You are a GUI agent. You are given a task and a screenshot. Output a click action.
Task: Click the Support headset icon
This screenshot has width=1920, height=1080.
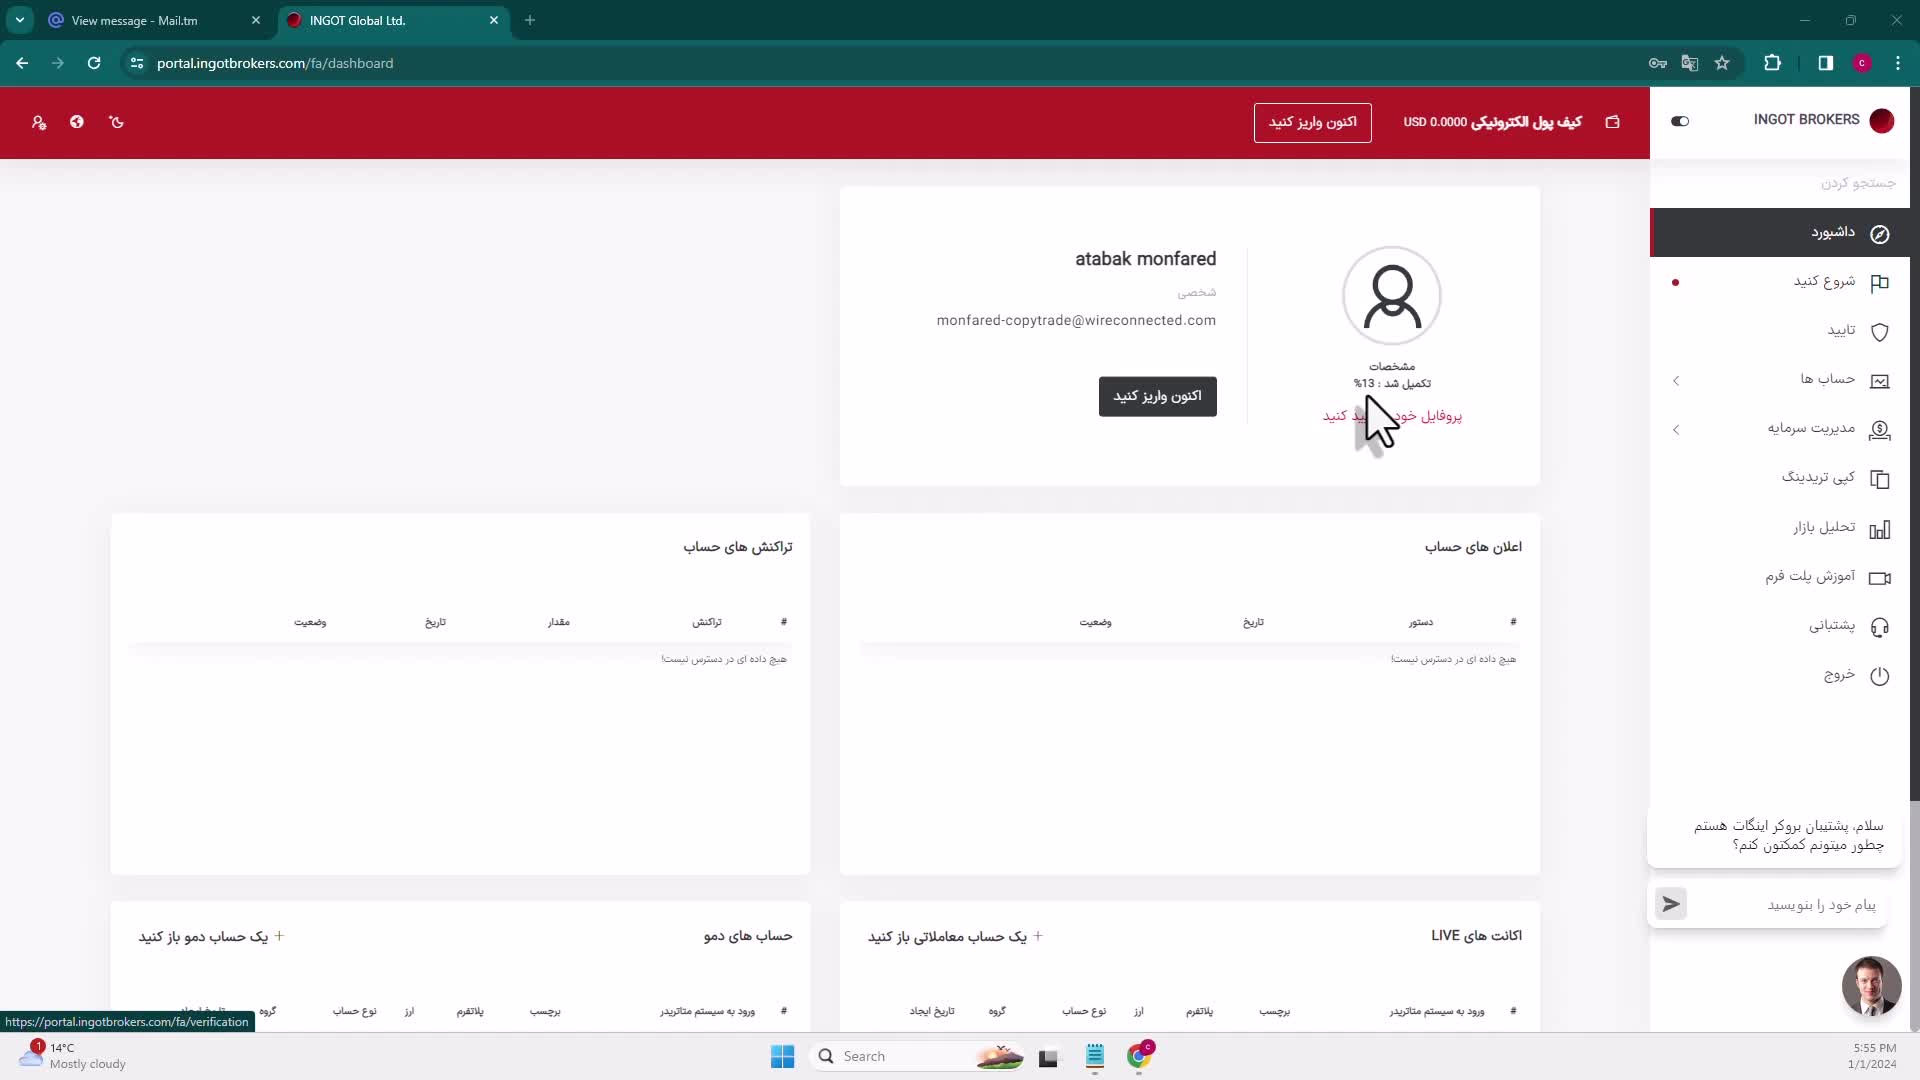[1879, 627]
